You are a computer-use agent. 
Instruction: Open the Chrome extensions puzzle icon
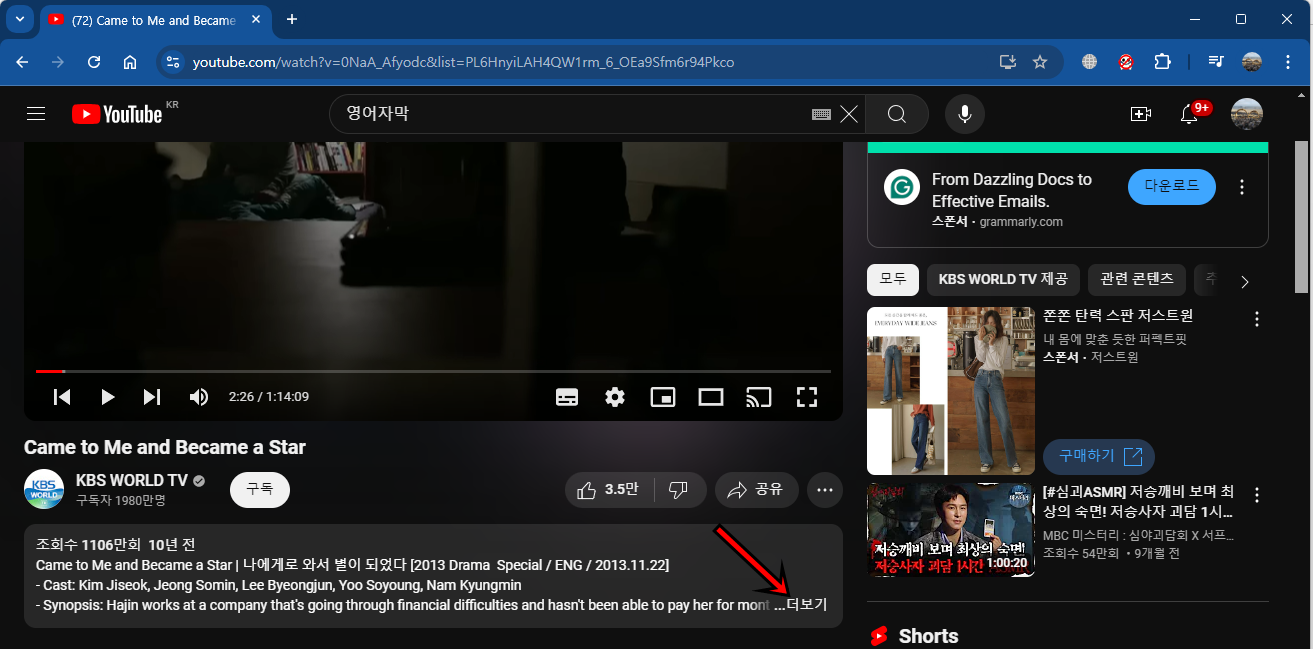[x=1162, y=62]
